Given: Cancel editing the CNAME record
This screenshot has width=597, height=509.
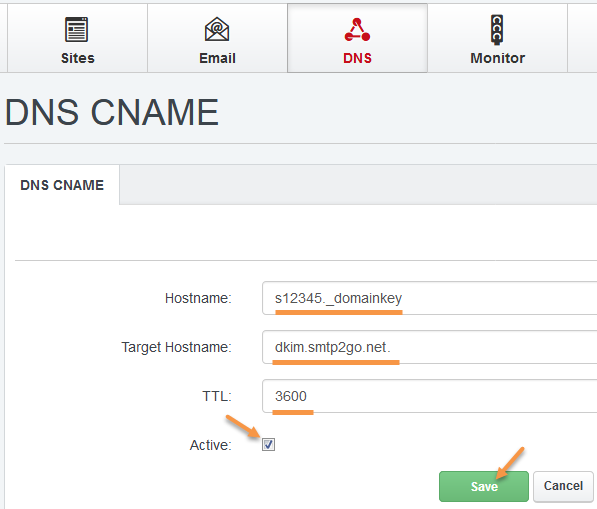Looking at the screenshot, I should coord(563,486).
